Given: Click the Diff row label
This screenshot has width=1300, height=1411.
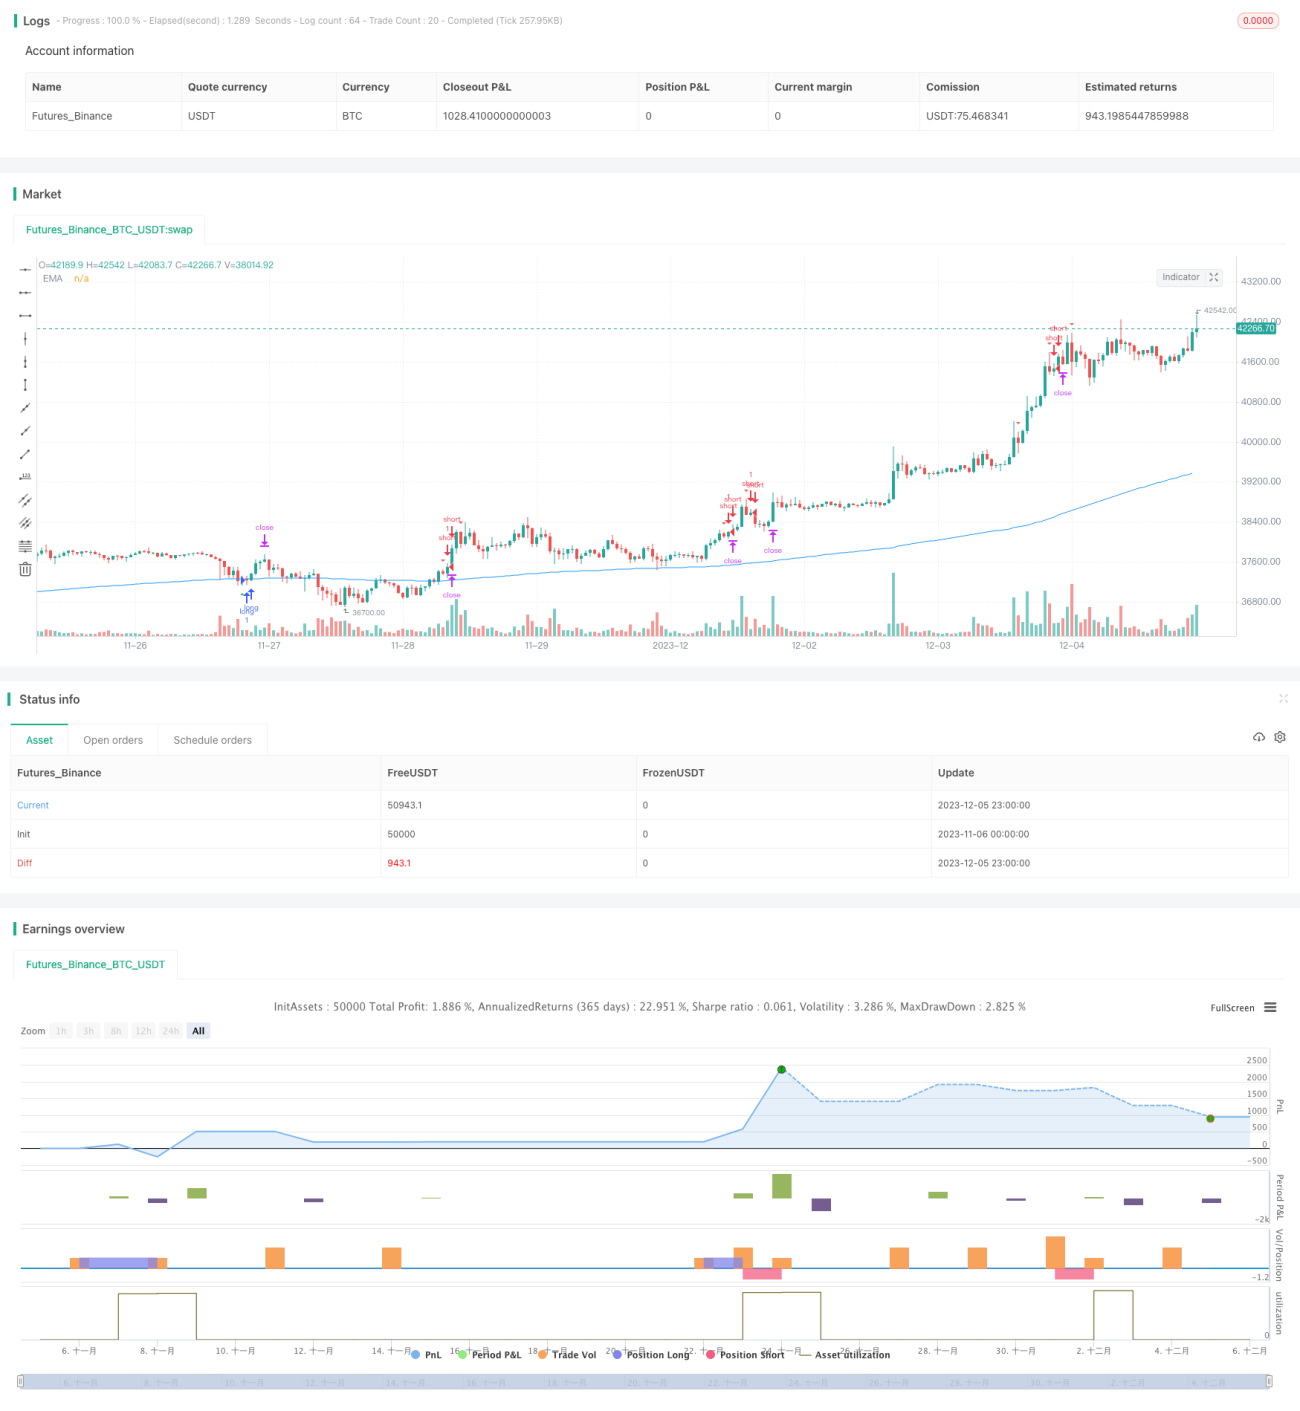Looking at the screenshot, I should [x=24, y=863].
